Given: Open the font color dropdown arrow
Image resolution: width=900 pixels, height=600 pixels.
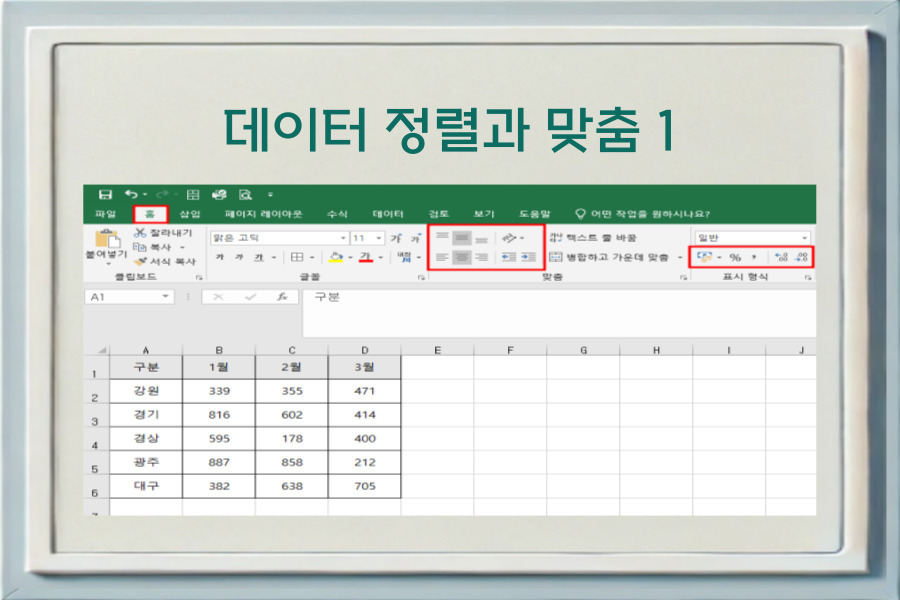Looking at the screenshot, I should 380,258.
